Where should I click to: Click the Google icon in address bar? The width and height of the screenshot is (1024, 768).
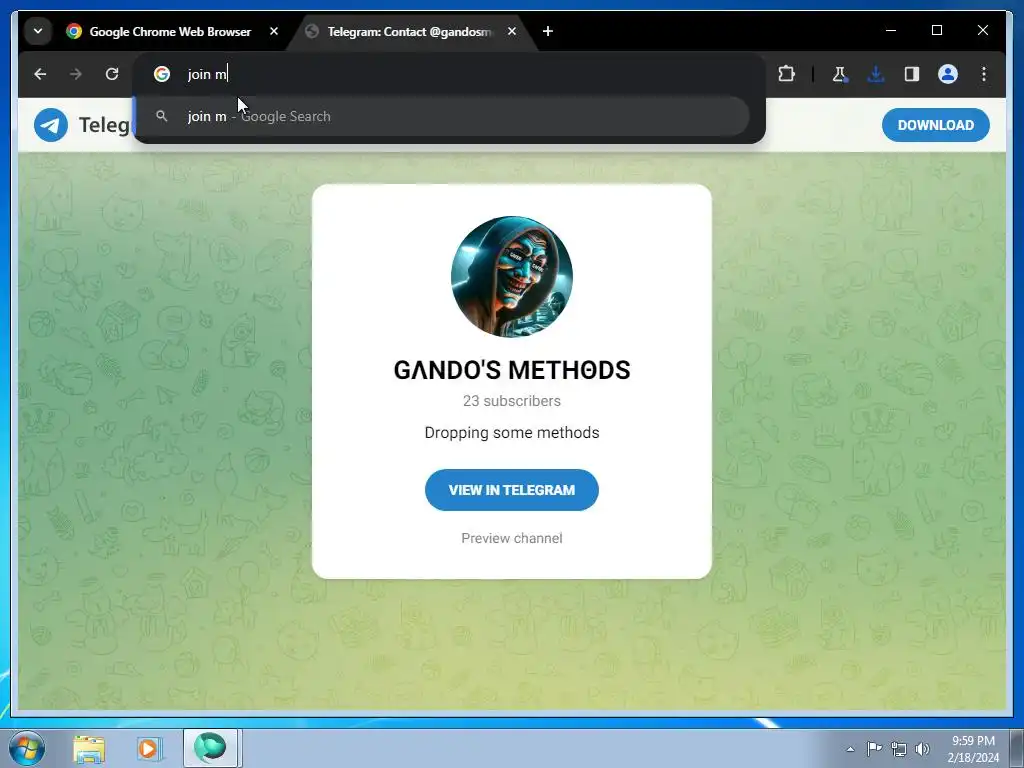(x=162, y=74)
